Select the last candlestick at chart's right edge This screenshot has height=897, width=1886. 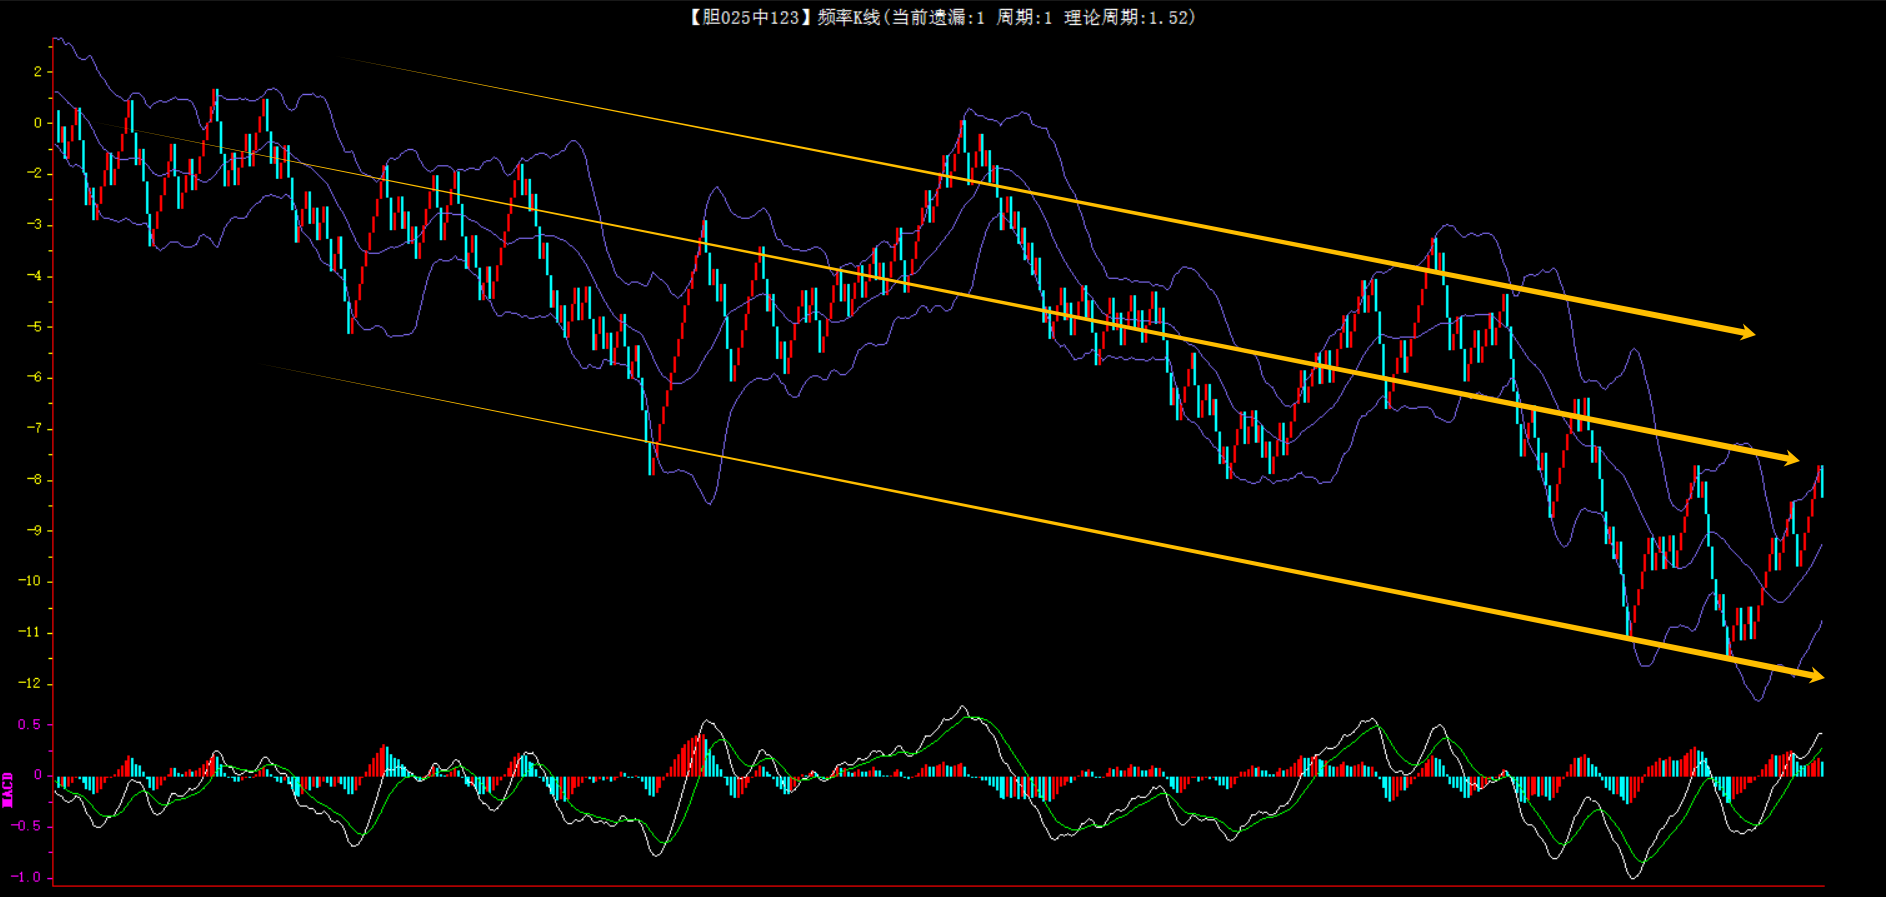(x=1820, y=481)
